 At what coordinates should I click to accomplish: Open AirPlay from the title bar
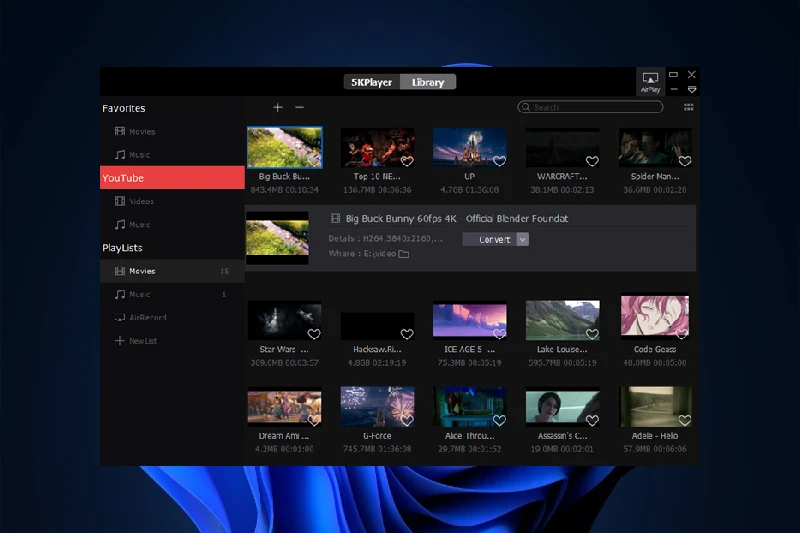coord(650,82)
